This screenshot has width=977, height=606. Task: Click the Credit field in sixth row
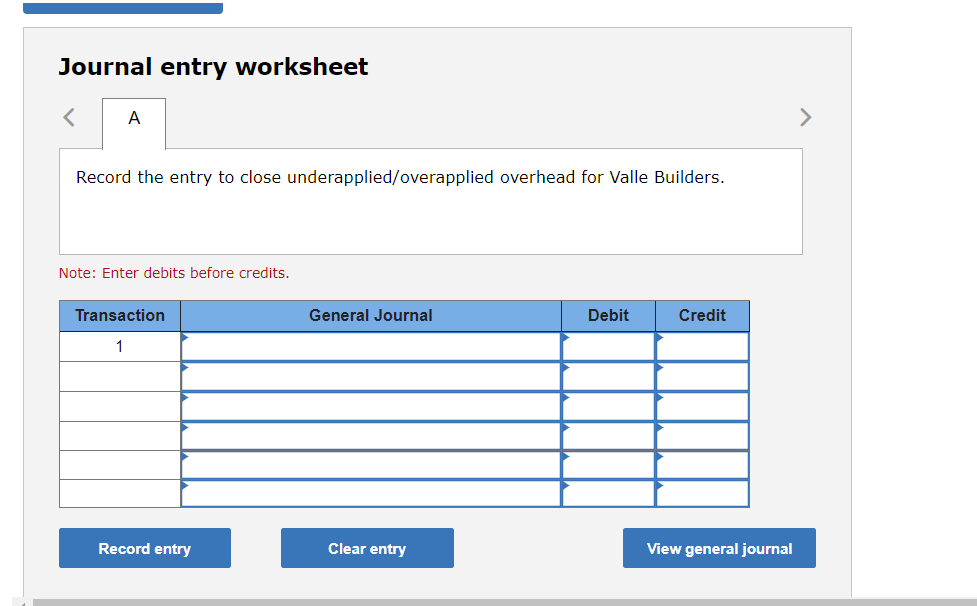click(x=702, y=493)
